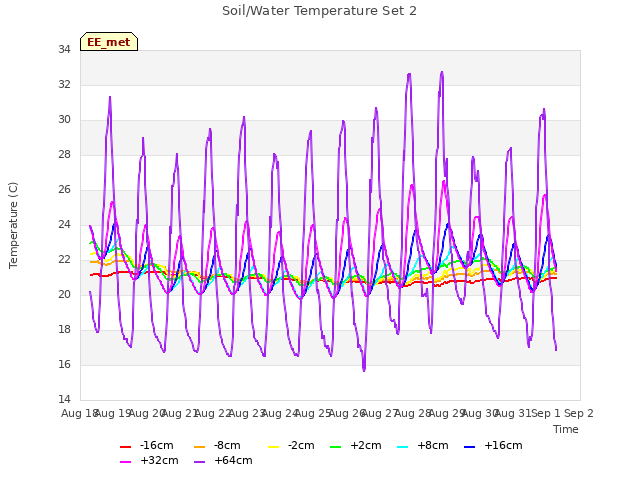The width and height of the screenshot is (640, 480).
Task: Click the +64cm minimum near Aug 26
Action: pos(364,370)
